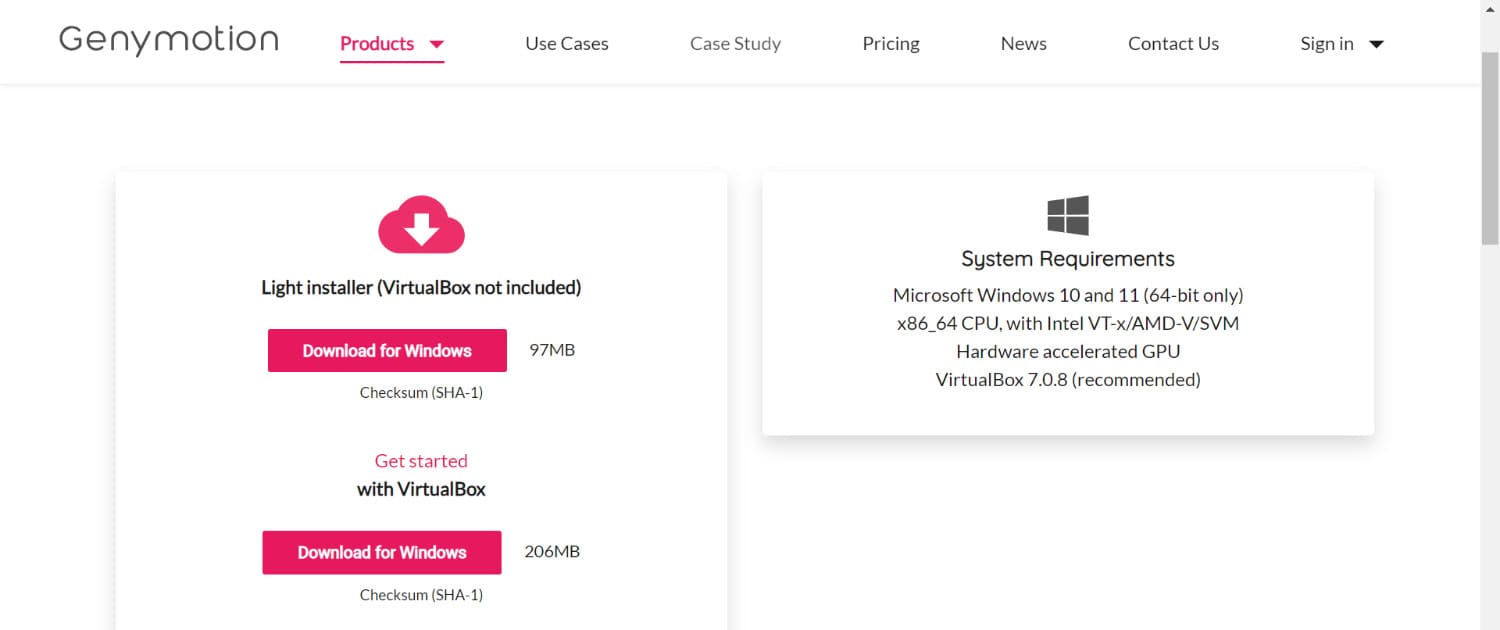
Task: Open the Use Cases page
Action: tap(567, 44)
